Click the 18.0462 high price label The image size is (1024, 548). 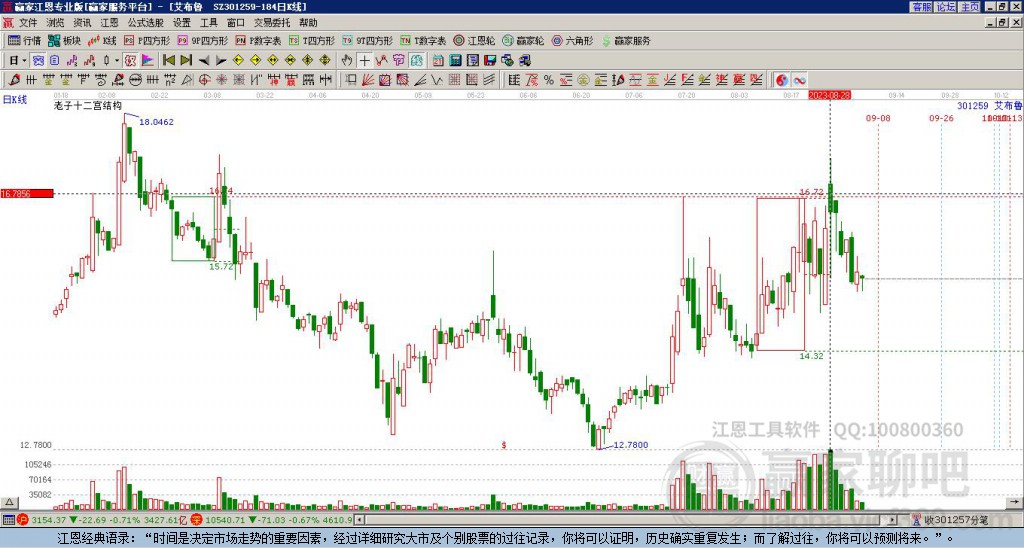[157, 121]
